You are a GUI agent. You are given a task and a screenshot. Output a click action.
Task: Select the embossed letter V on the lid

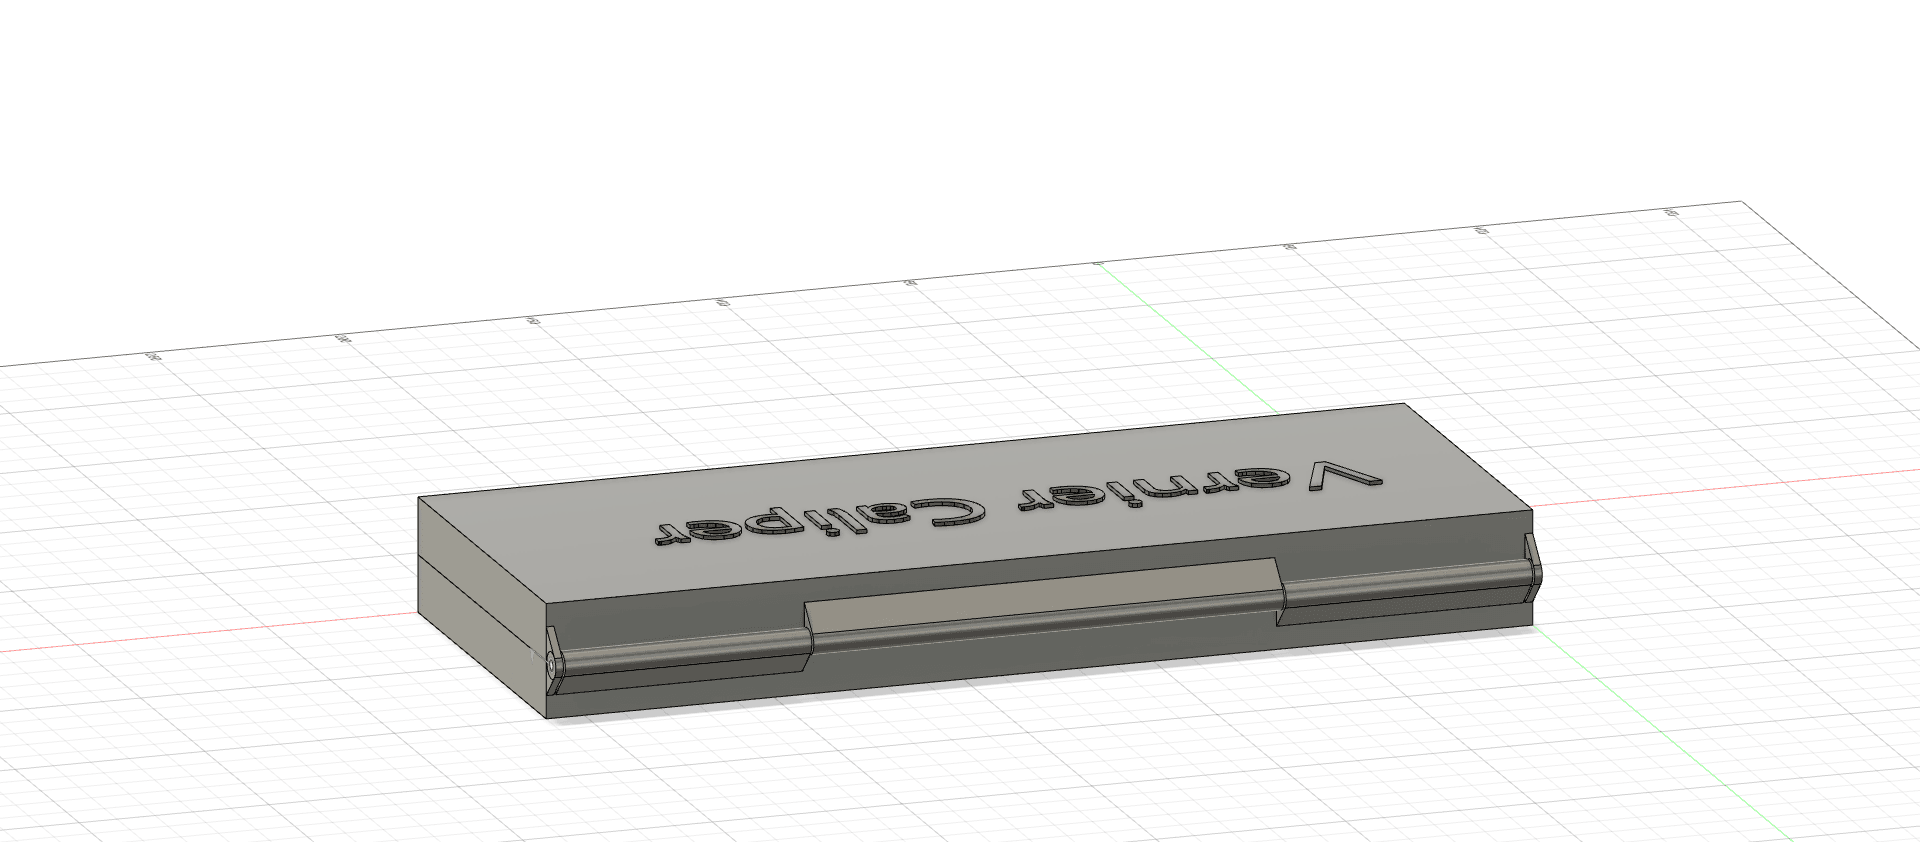[x=1345, y=477]
